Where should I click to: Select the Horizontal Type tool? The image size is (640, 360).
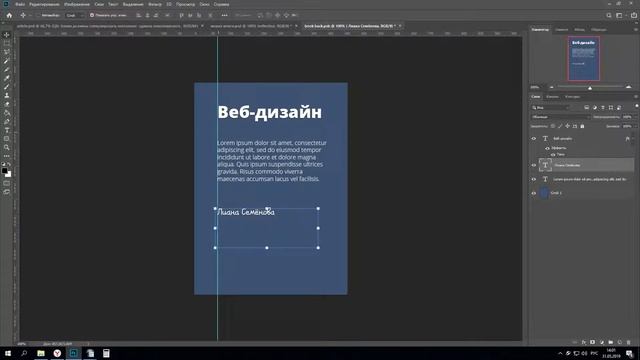pyautogui.click(x=7, y=130)
